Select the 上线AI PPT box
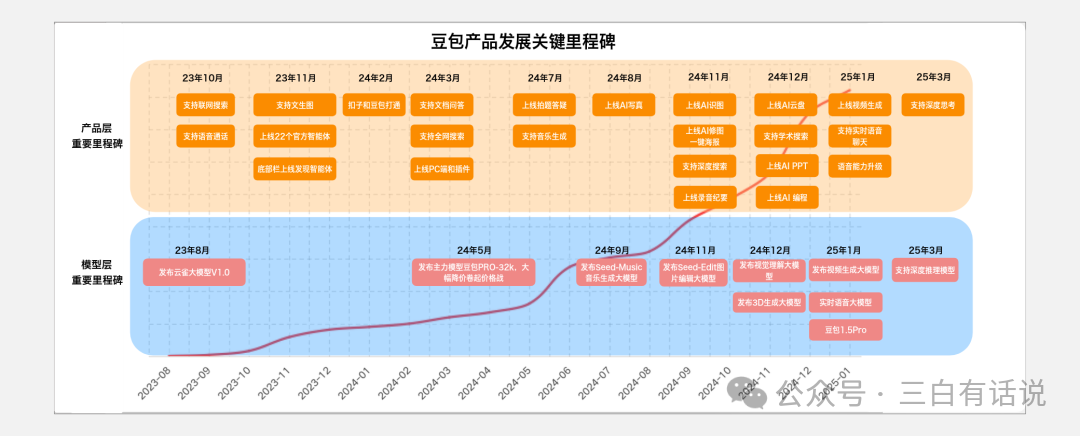The height and width of the screenshot is (436, 1080). tap(787, 166)
